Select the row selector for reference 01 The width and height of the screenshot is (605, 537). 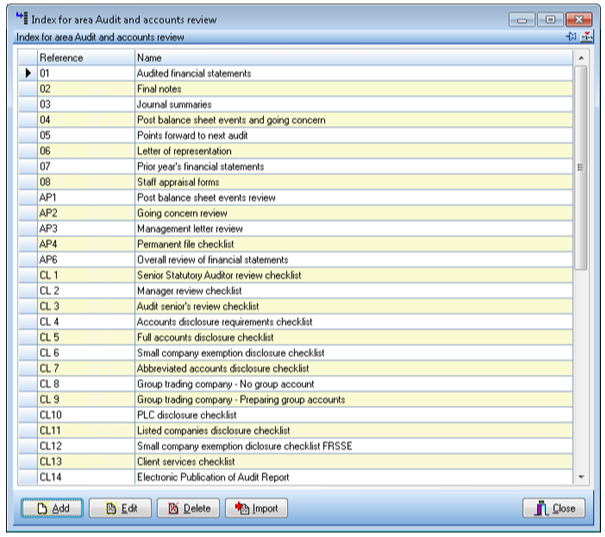[x=28, y=73]
